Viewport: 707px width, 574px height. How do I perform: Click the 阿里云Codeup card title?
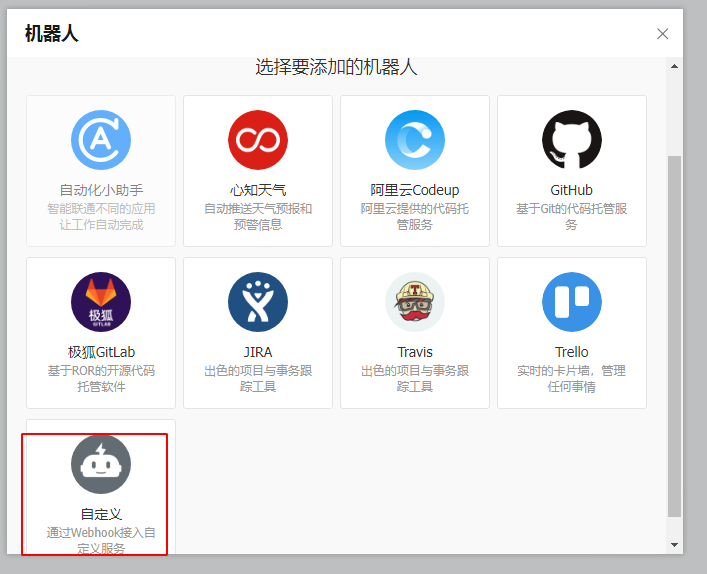[415, 190]
